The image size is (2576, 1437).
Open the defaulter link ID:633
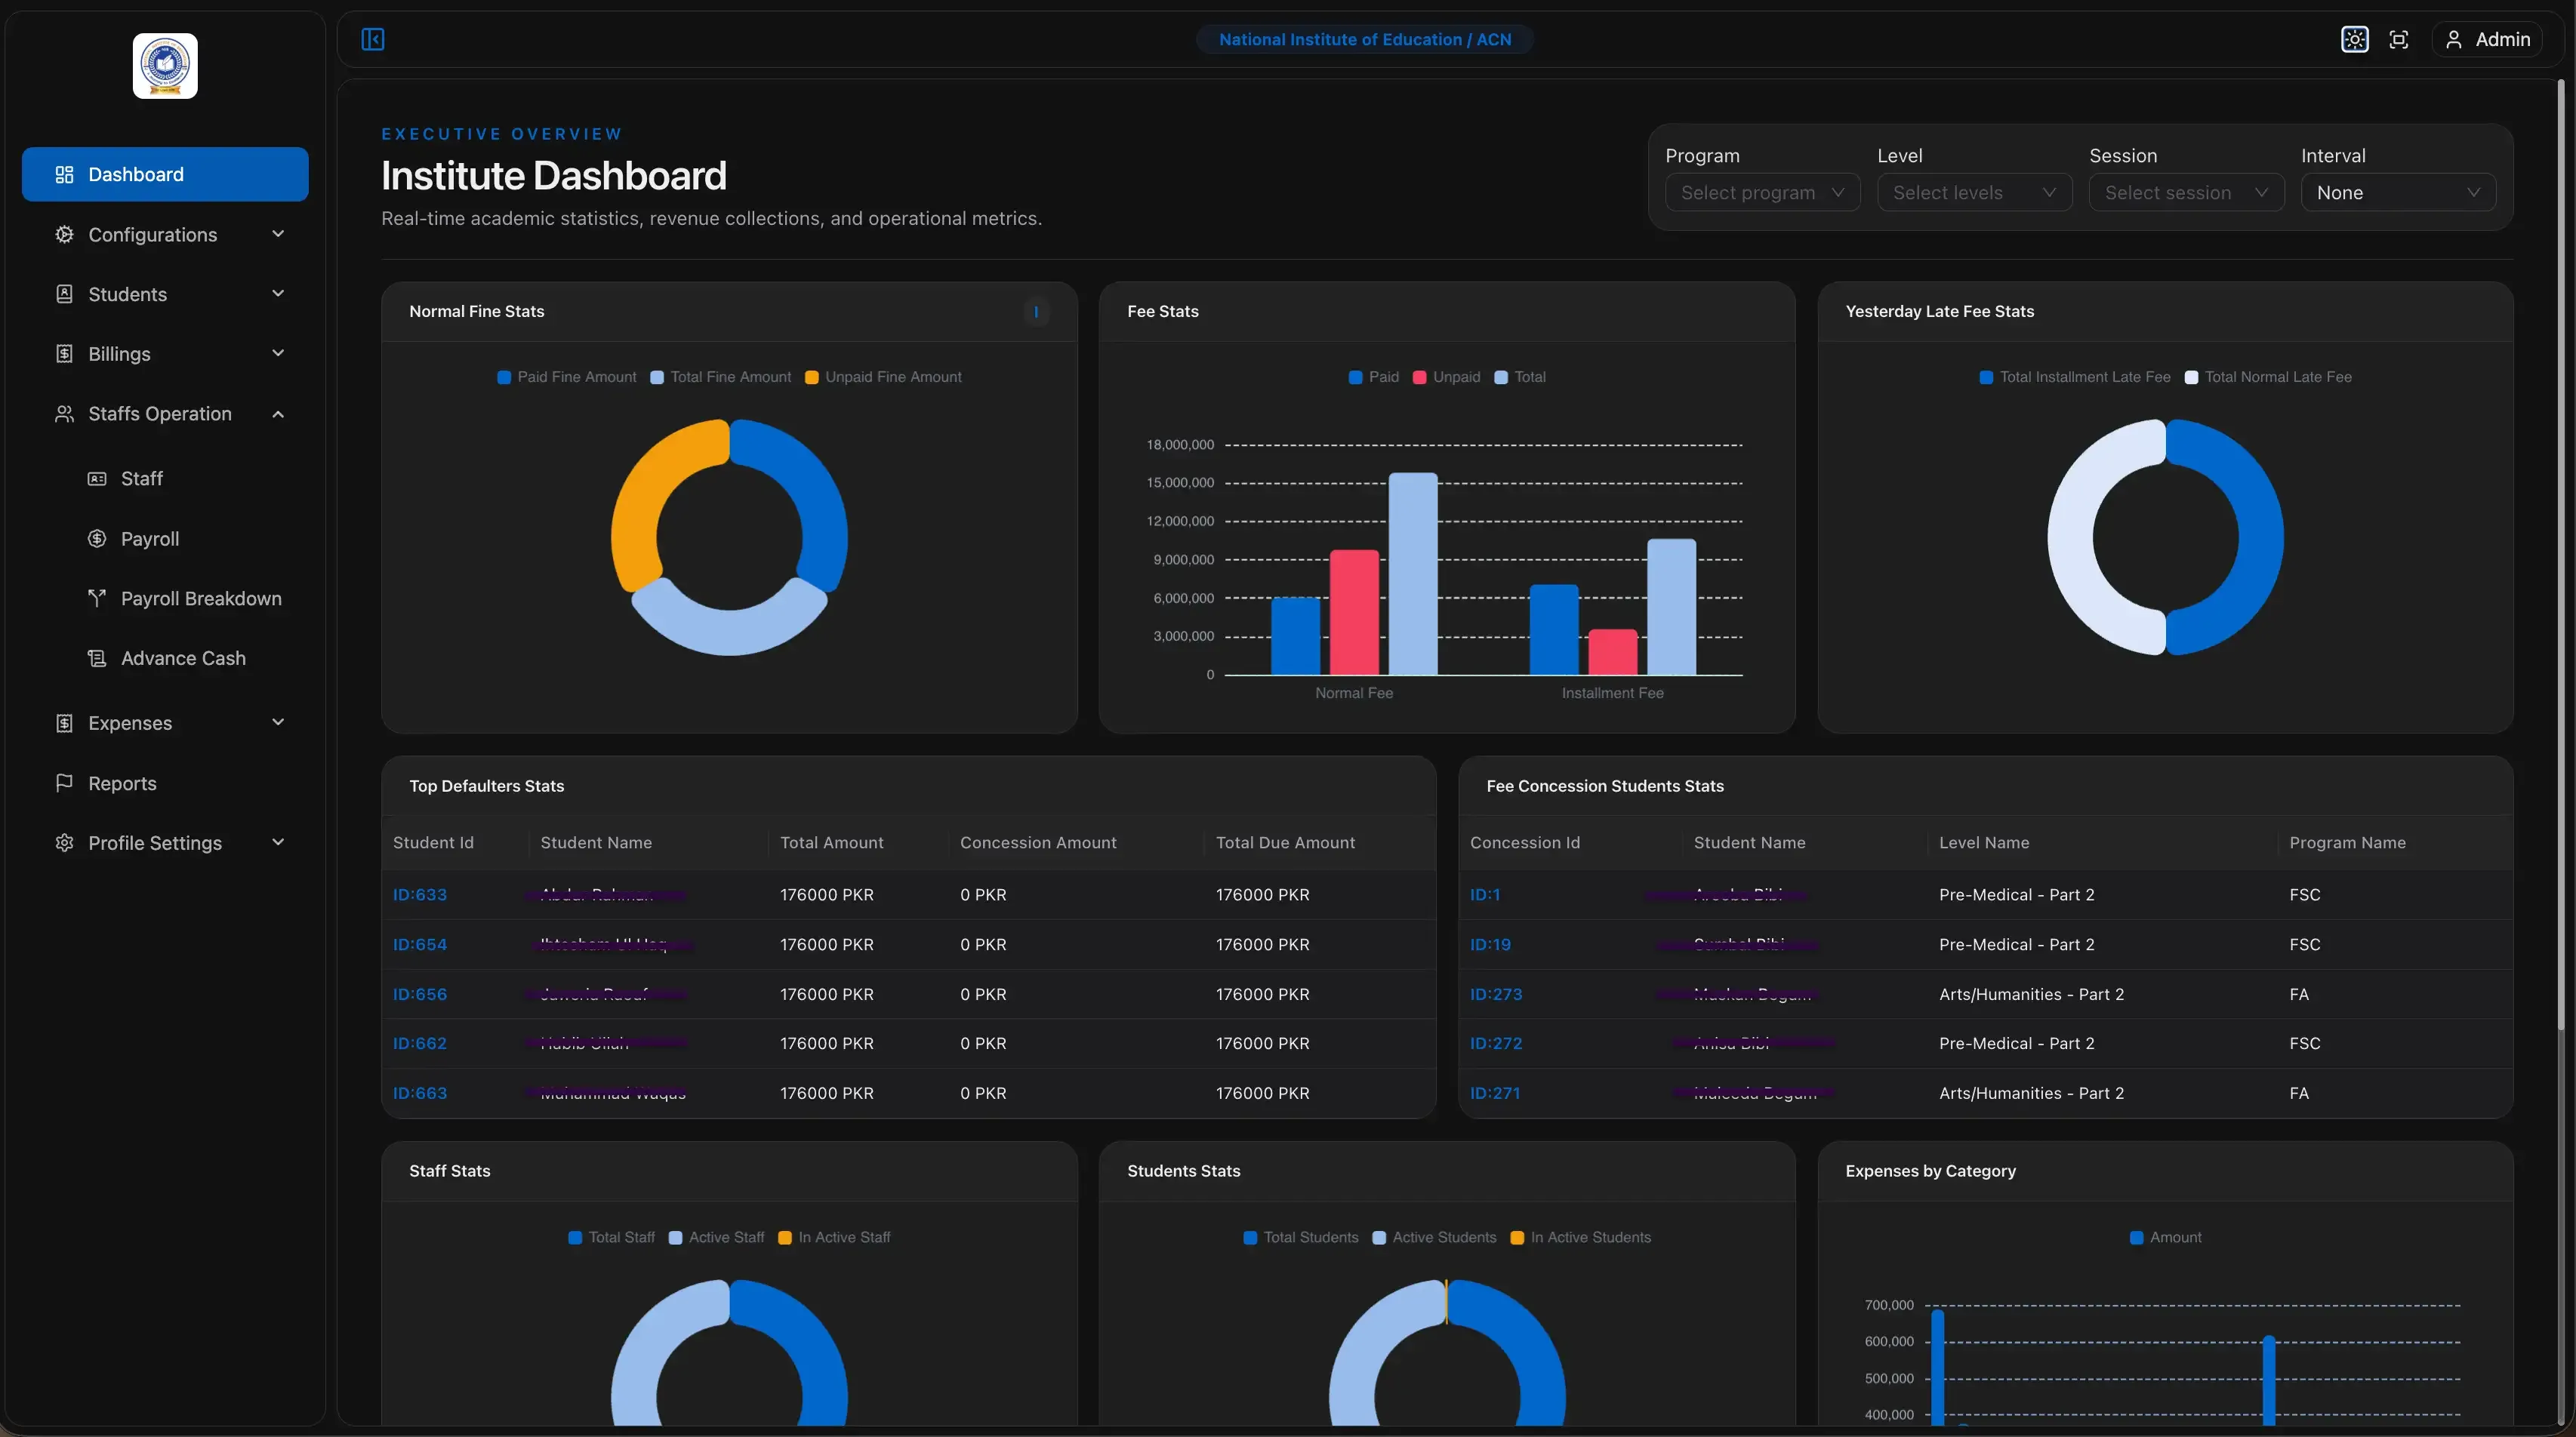click(420, 895)
